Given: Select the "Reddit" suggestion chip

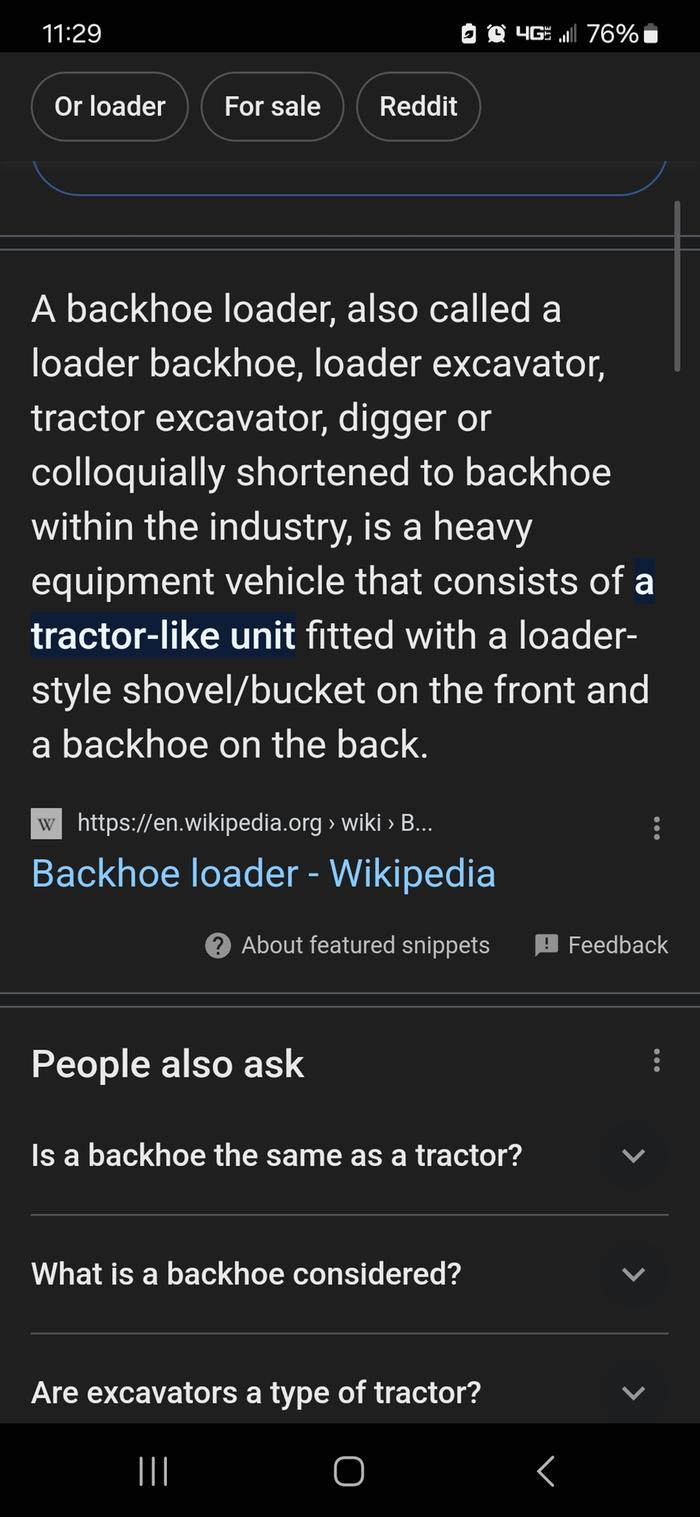Looking at the screenshot, I should [418, 106].
